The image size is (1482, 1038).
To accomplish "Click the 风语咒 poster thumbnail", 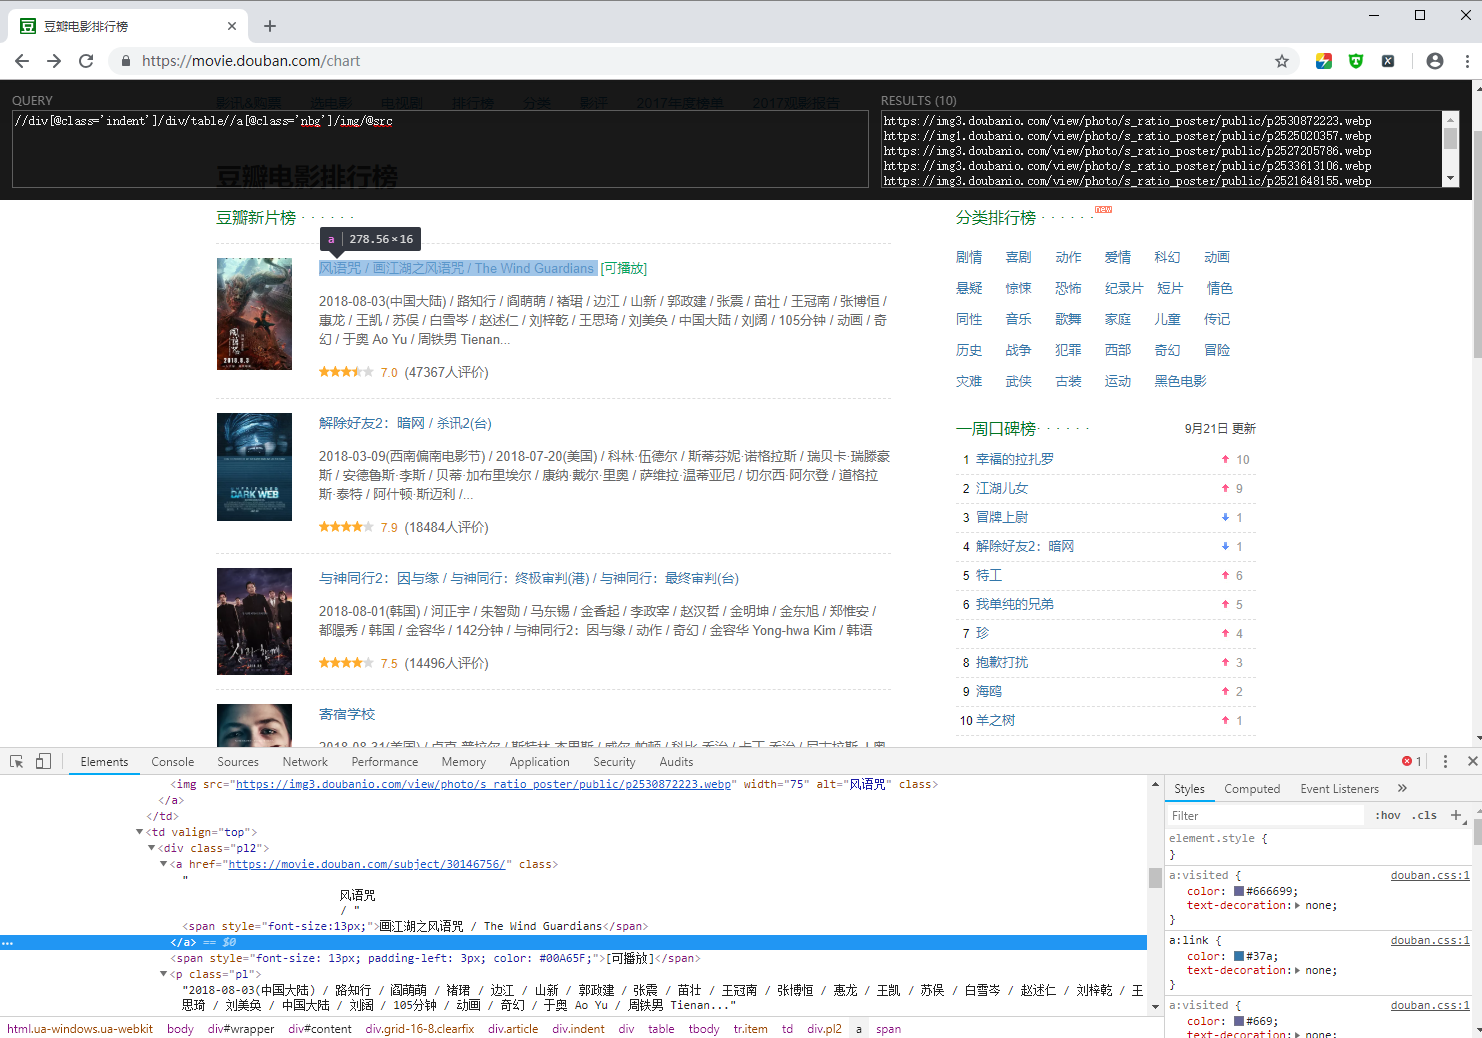I will coord(254,314).
